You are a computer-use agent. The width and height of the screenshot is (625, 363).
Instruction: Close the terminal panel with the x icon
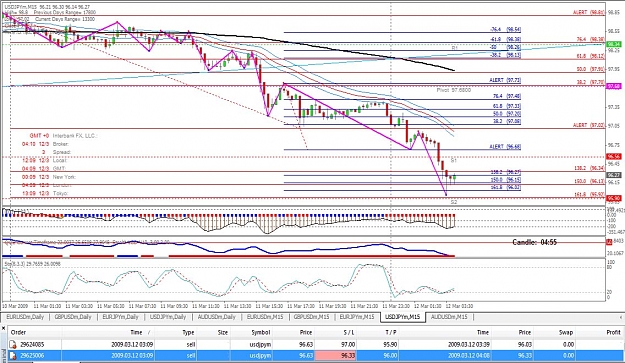pos(3,328)
